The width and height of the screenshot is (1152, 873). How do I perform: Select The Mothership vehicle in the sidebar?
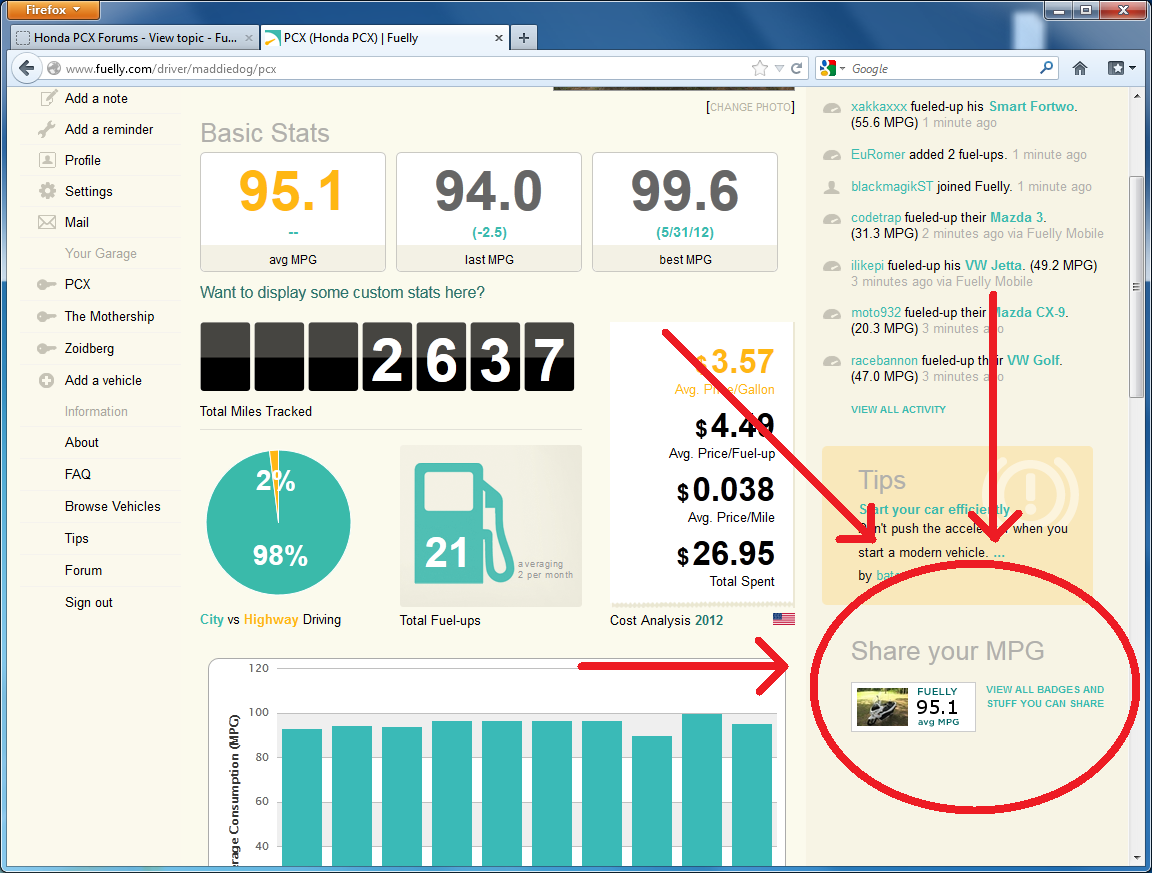tap(109, 316)
